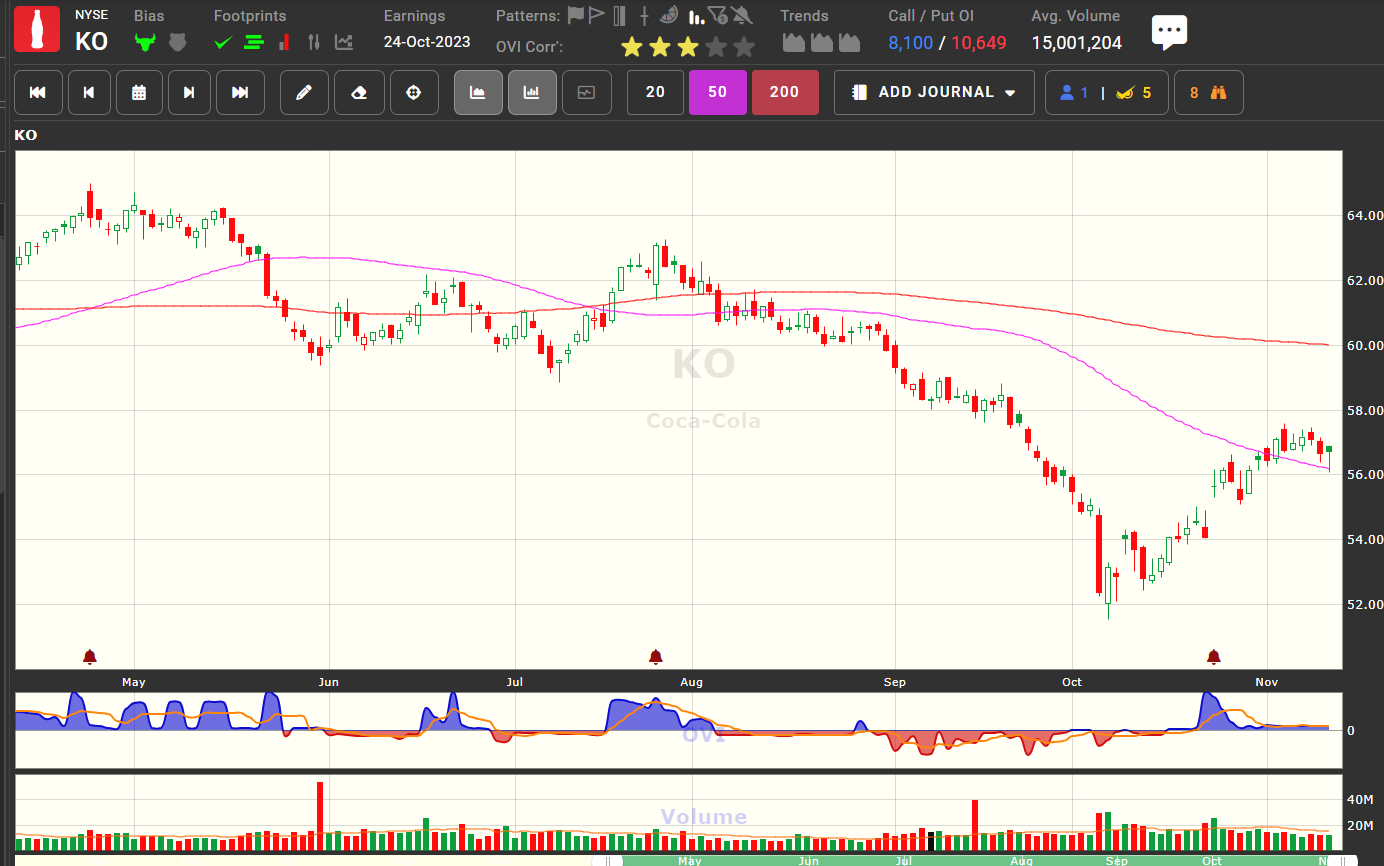Toggle the red 200 moving average

pos(784,93)
